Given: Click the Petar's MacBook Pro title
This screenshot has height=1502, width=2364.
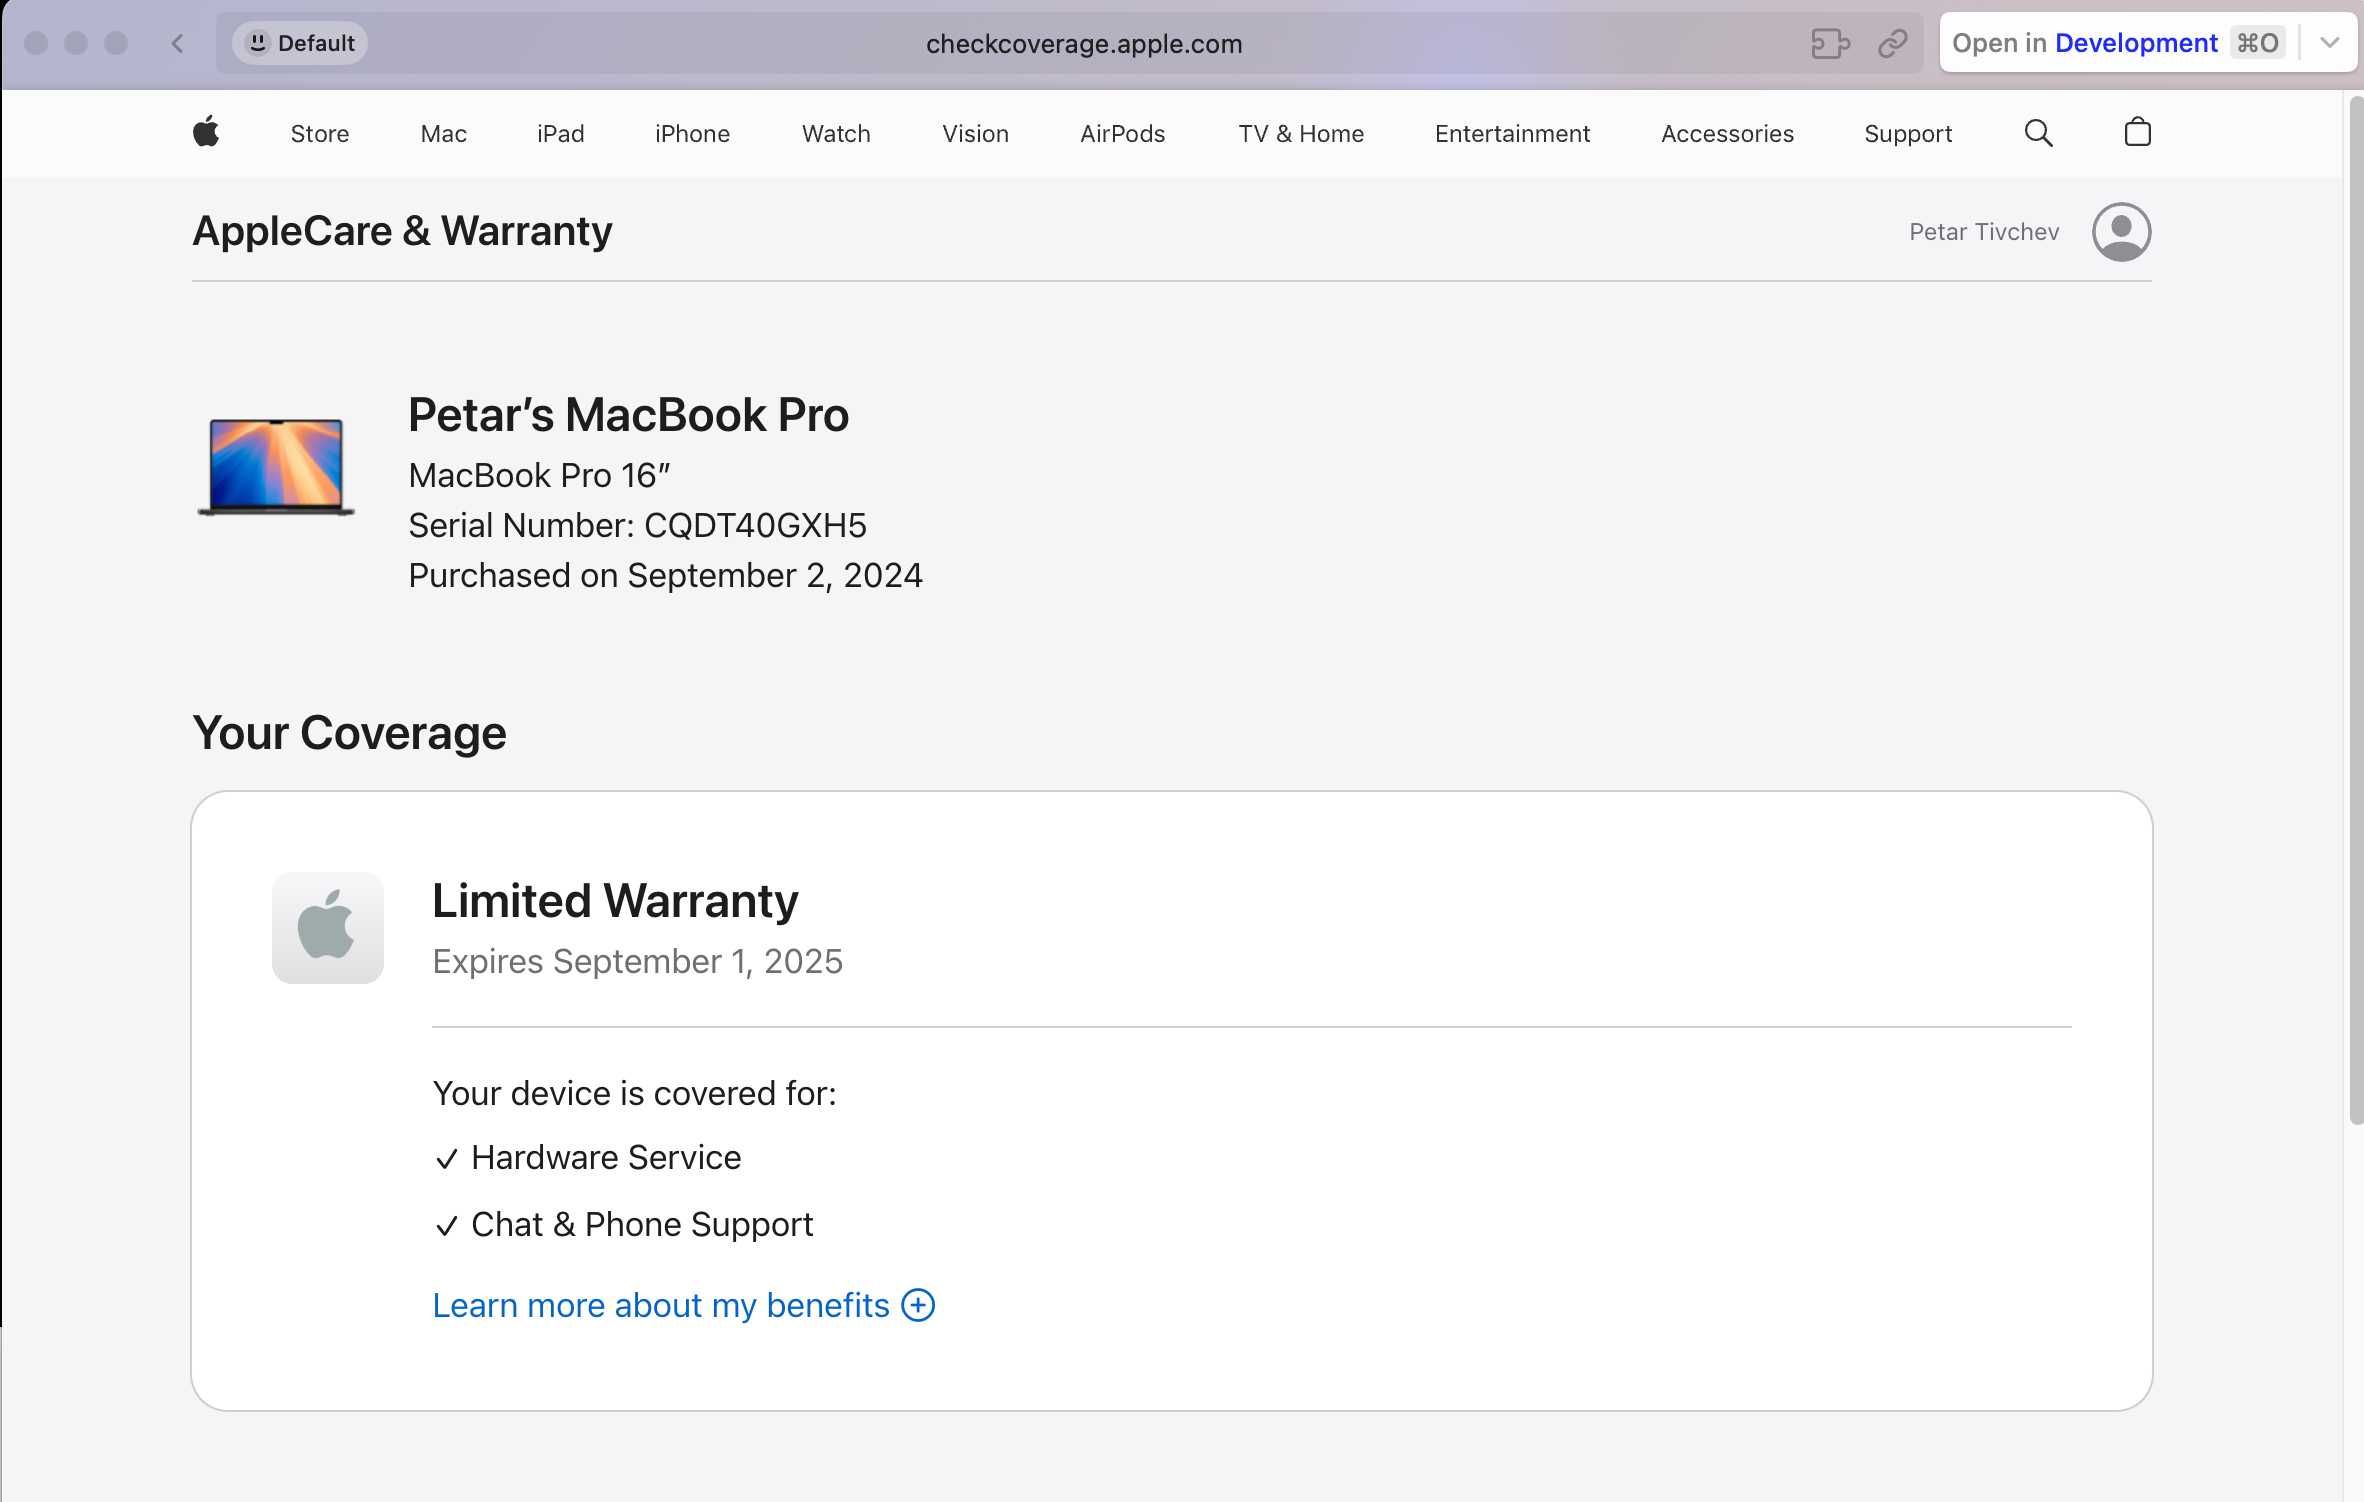Looking at the screenshot, I should (628, 414).
